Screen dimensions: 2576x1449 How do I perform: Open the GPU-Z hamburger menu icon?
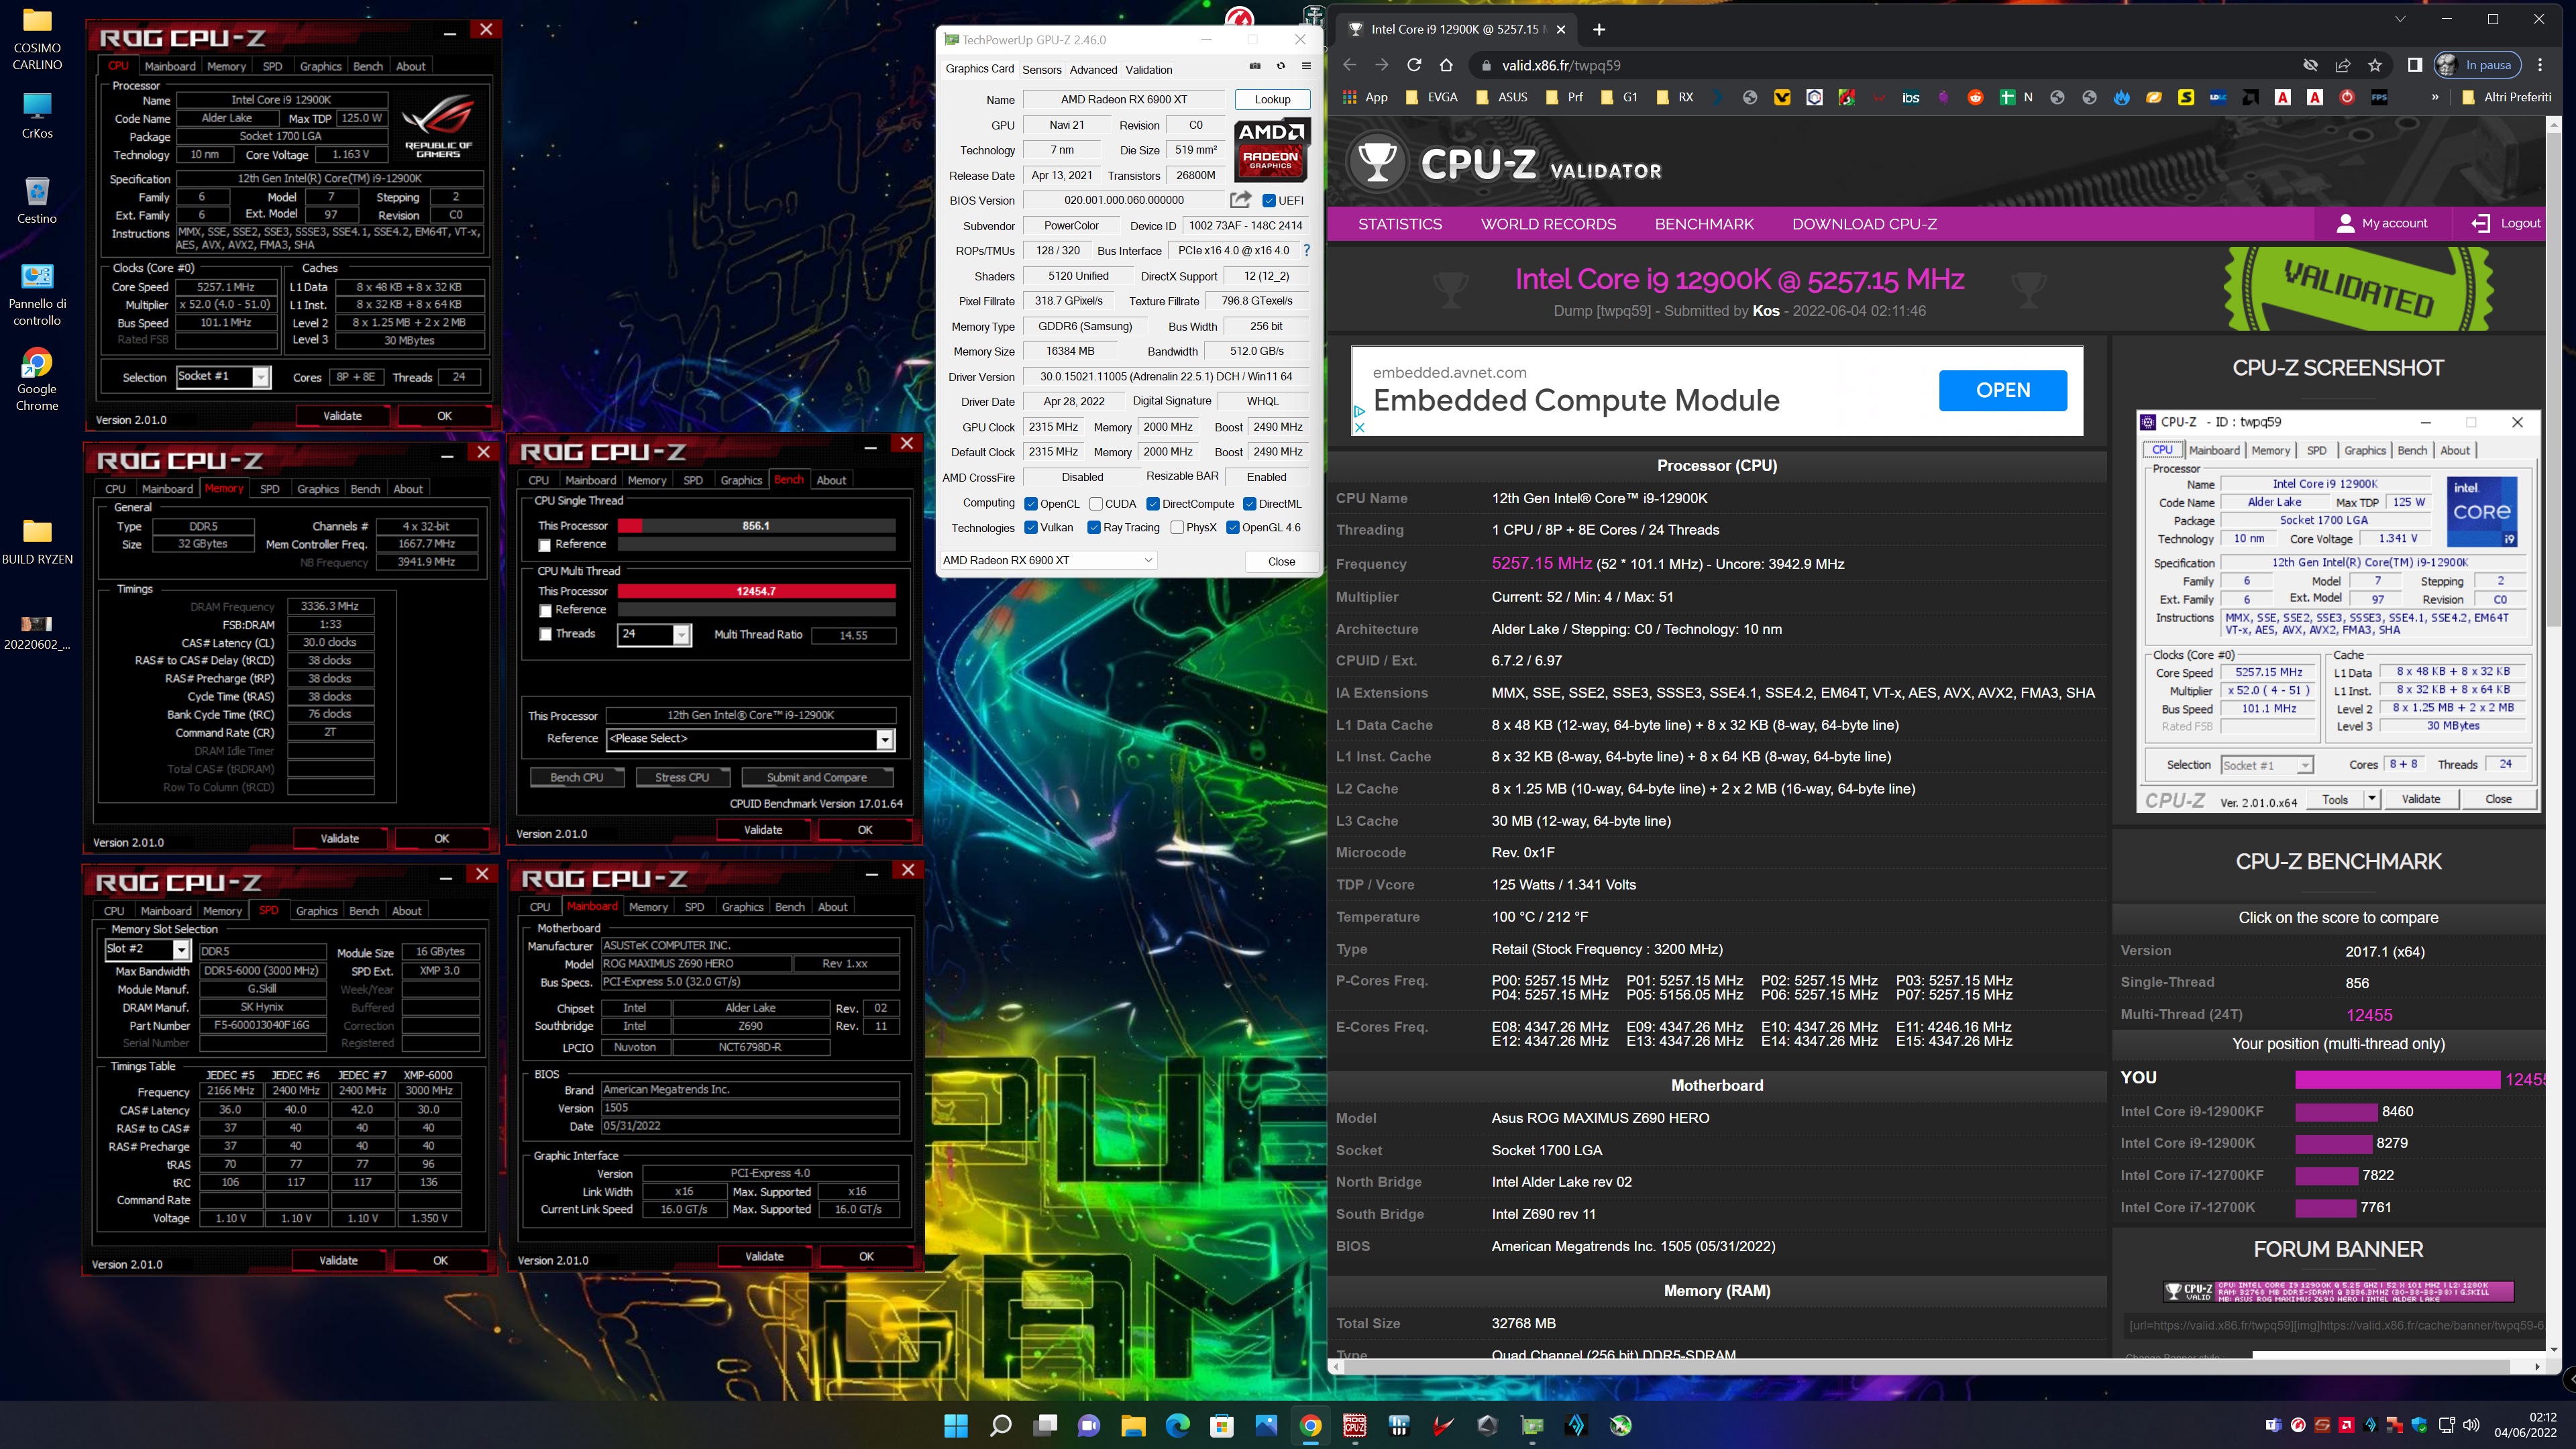1306,66
